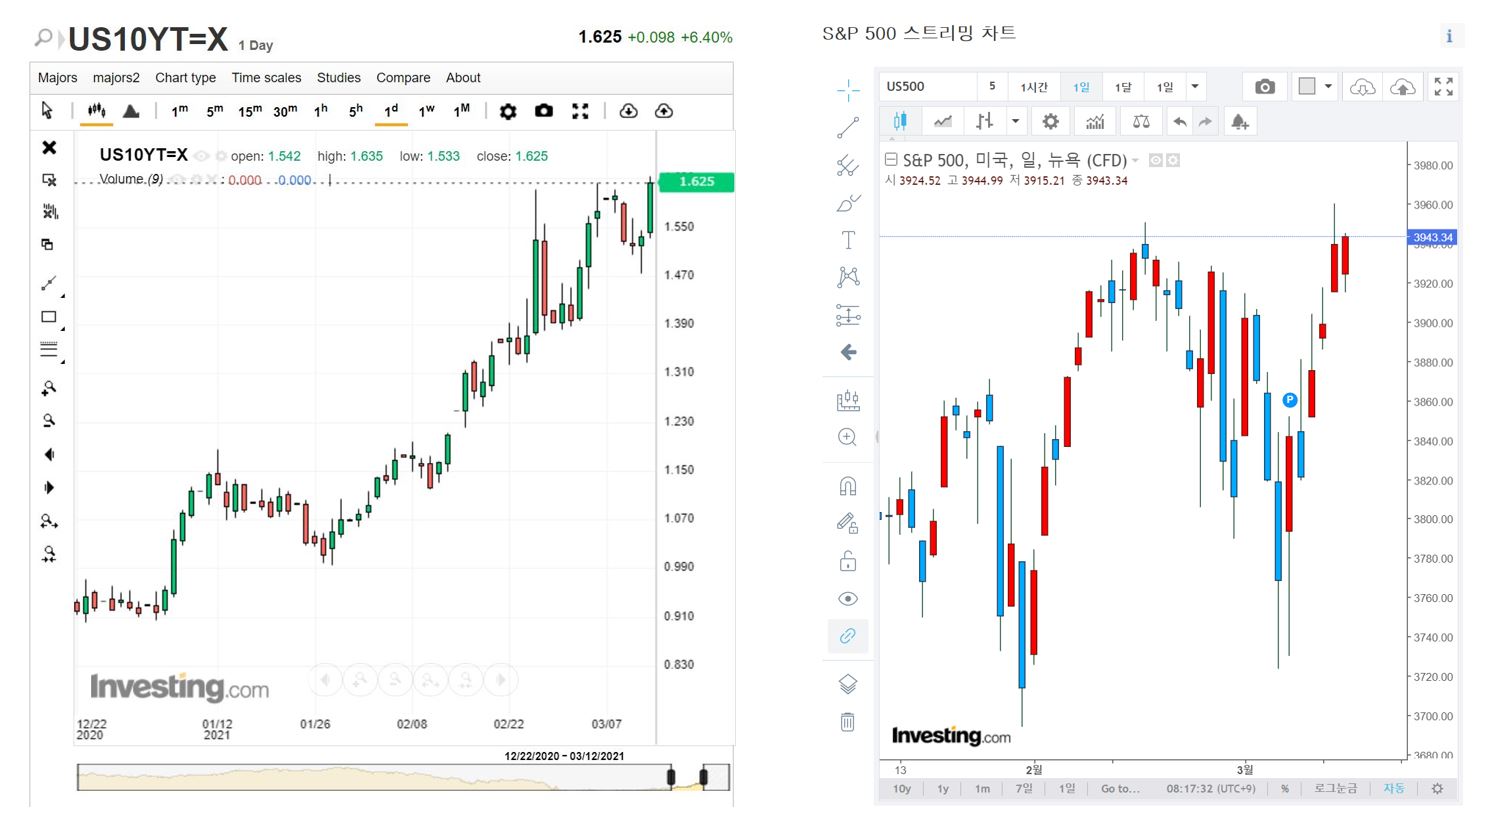Toggle 로그눈금 log scale option
Viewport: 1499px width, 821px height.
[x=1336, y=788]
